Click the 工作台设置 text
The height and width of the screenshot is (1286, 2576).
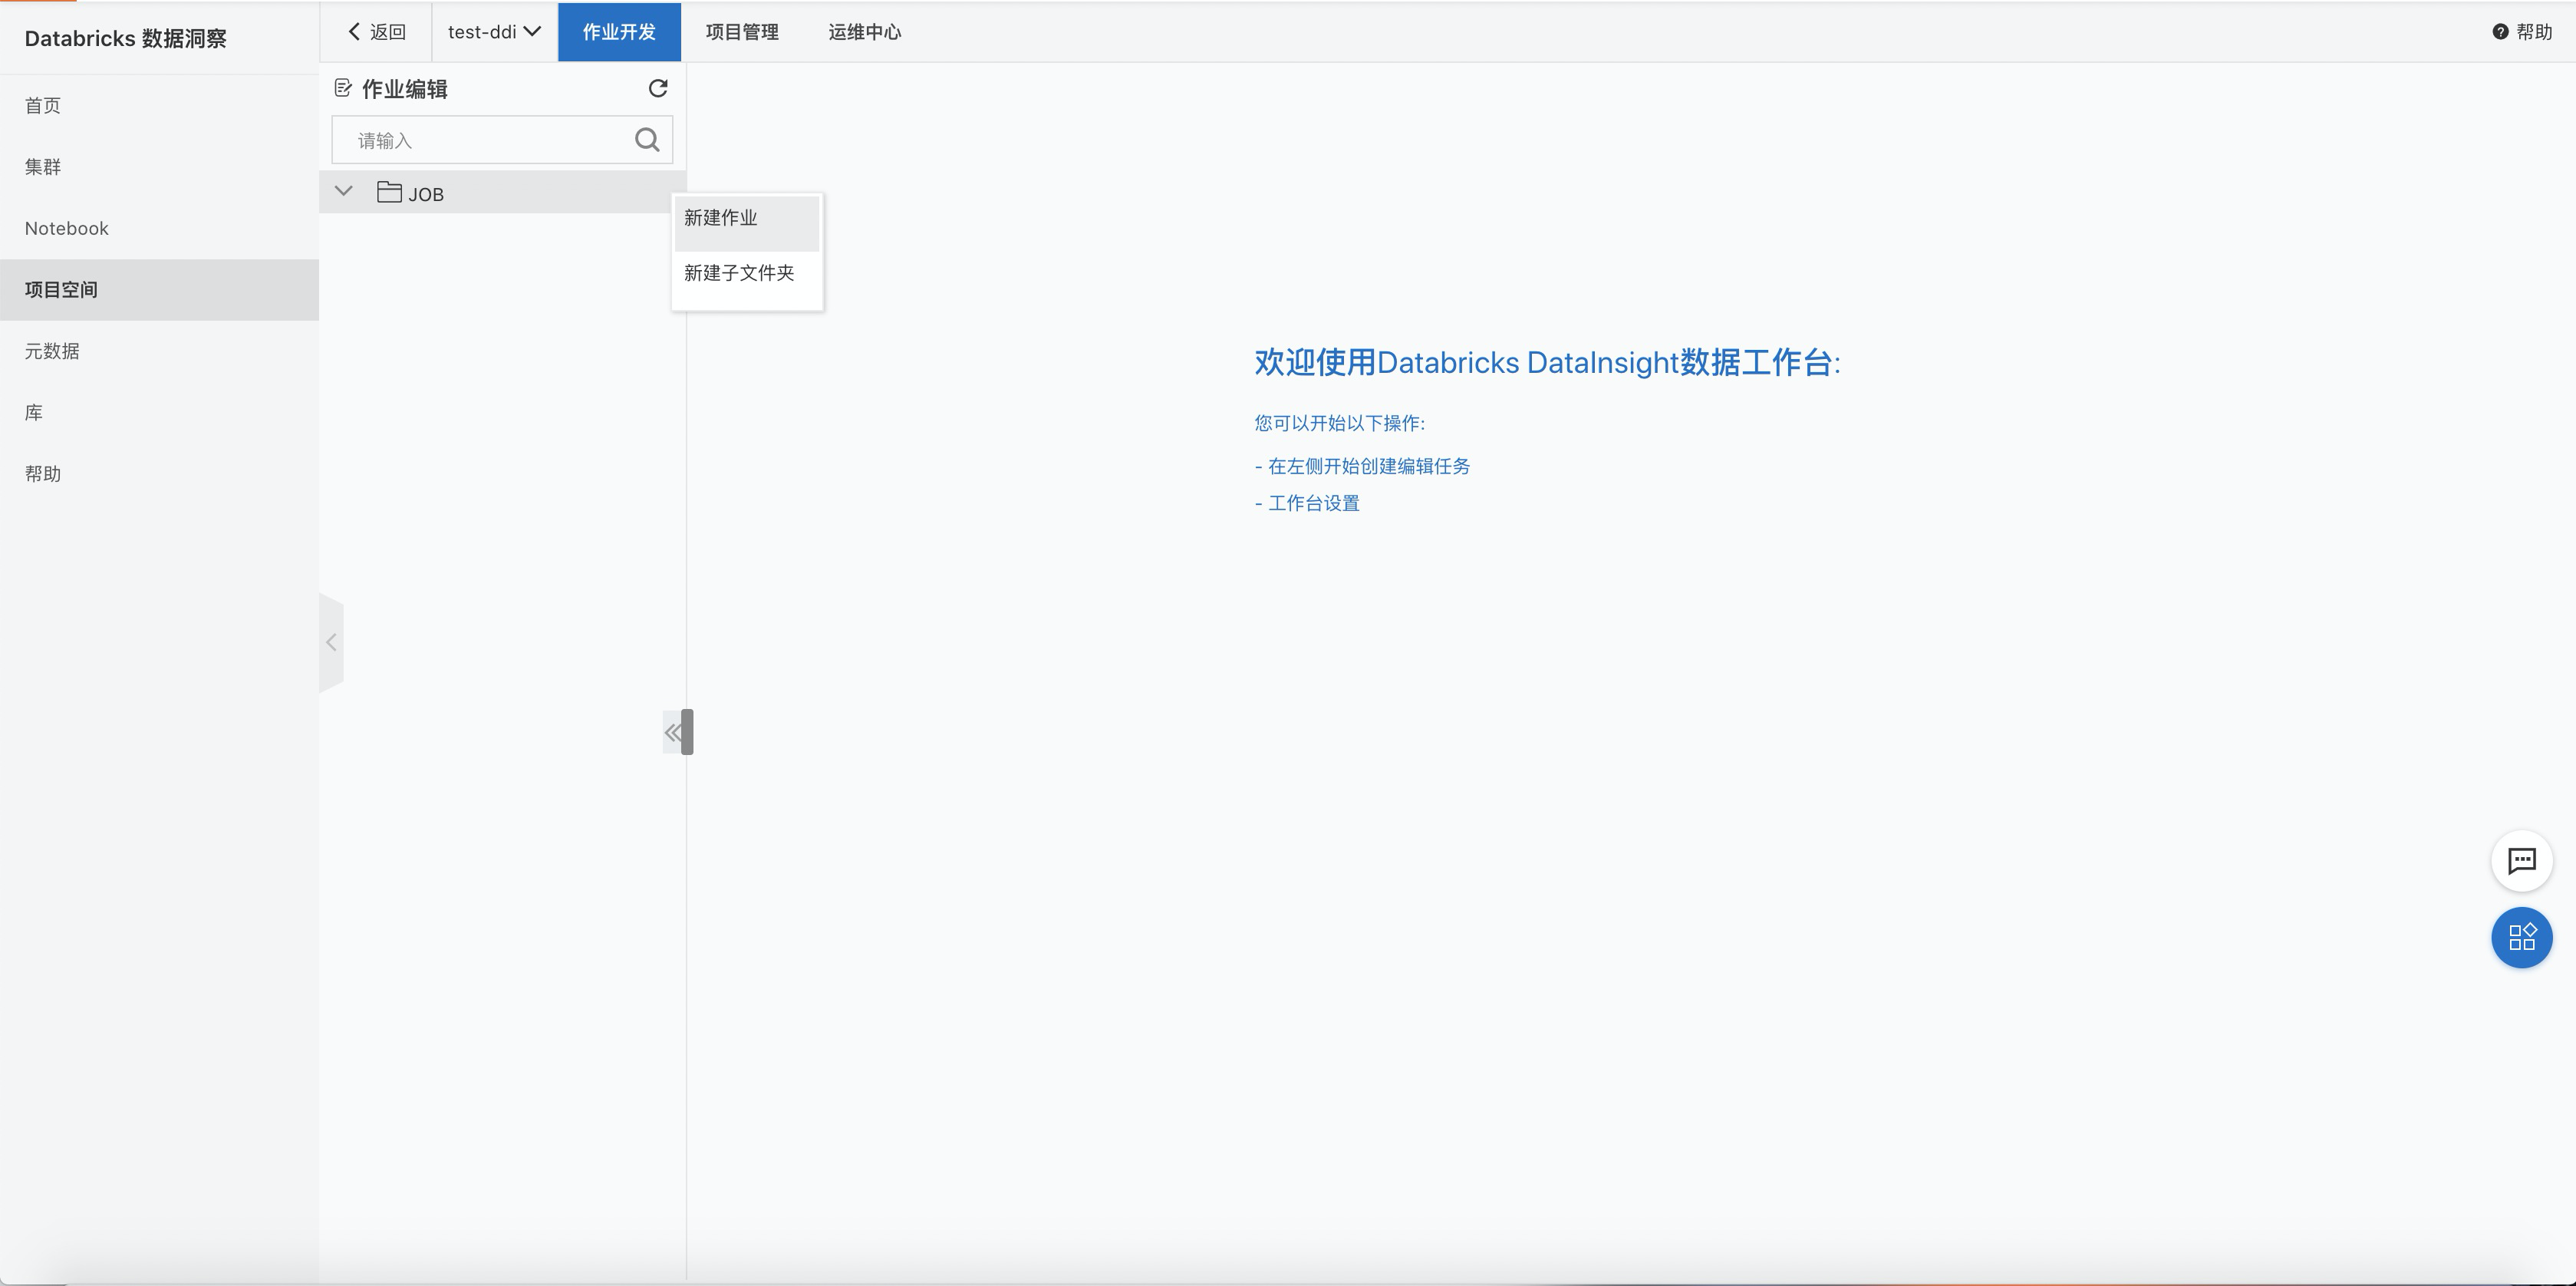1314,503
